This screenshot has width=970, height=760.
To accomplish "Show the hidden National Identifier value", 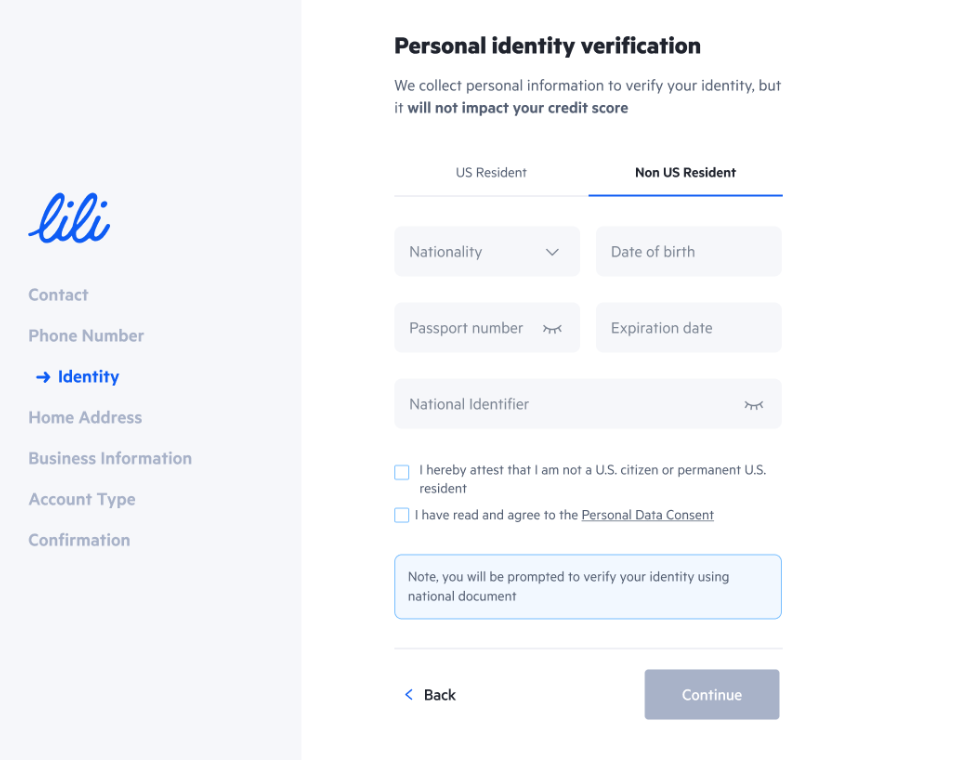I will click(753, 405).
